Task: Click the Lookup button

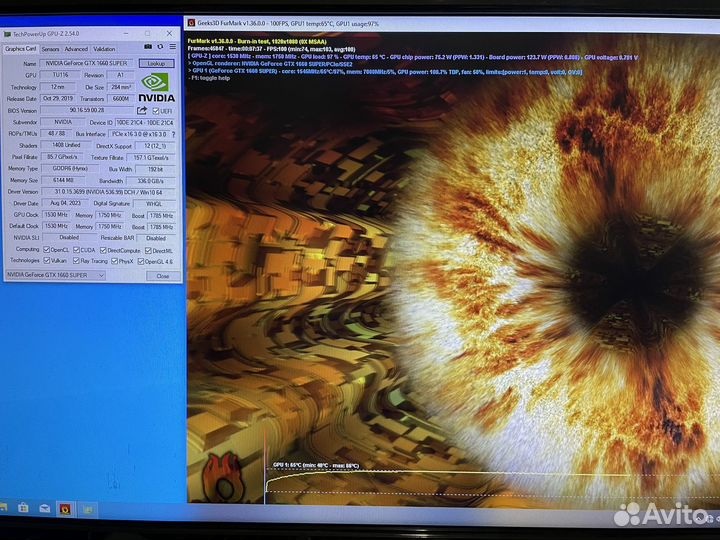Action: 156,63
